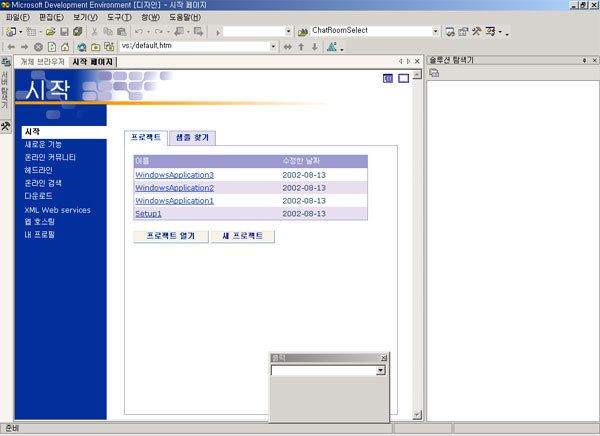This screenshot has height=436, width=600.
Task: Click the Paste clipboard icon
Action: click(x=122, y=32)
